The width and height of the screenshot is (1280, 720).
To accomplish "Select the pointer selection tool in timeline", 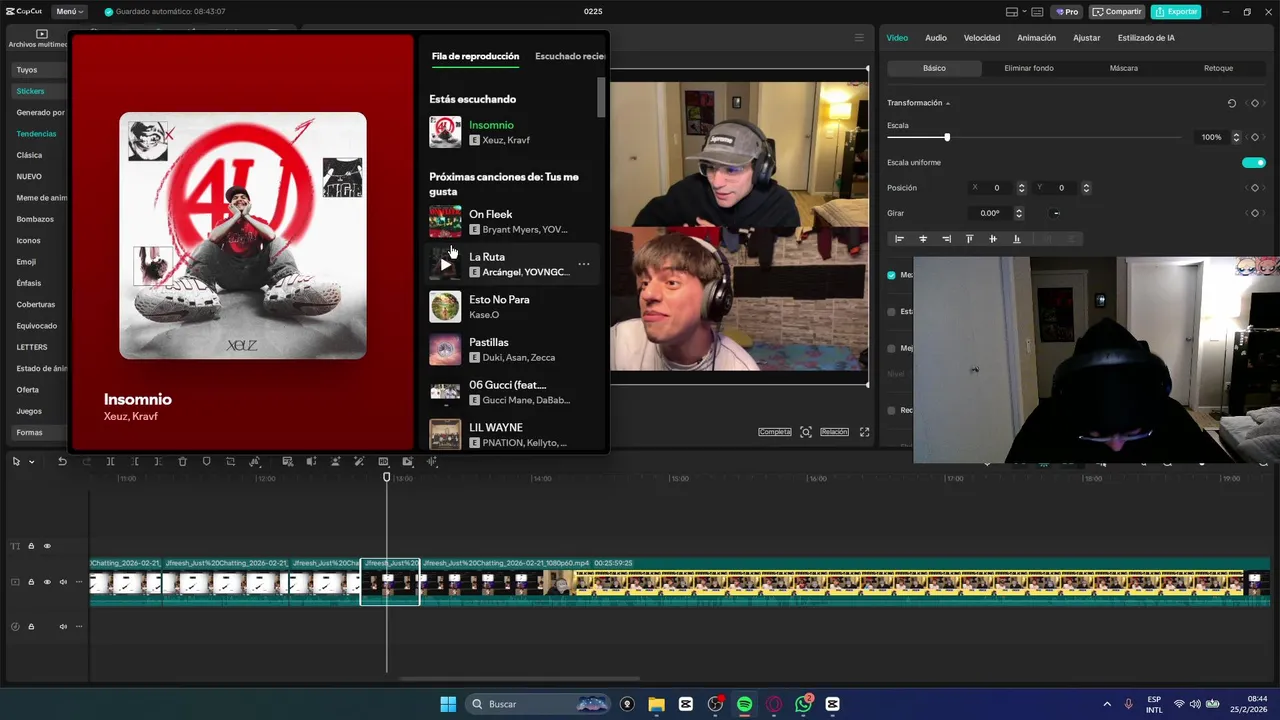I will click(x=16, y=462).
